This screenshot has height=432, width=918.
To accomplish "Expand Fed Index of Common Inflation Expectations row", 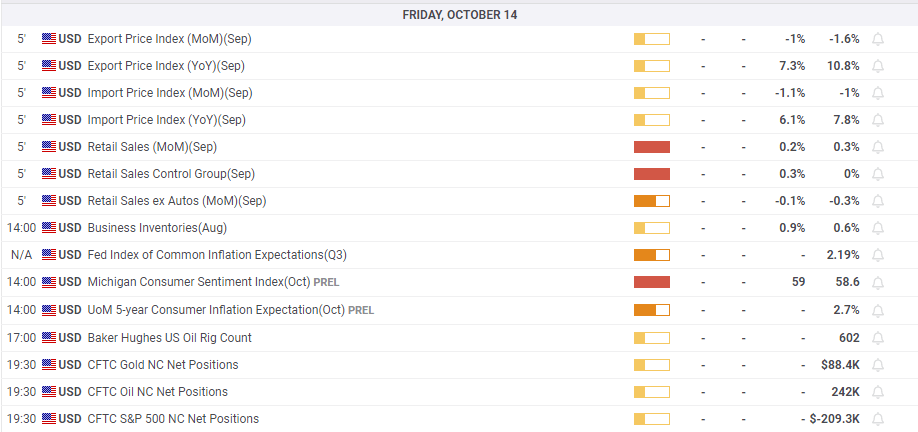I will pos(217,255).
